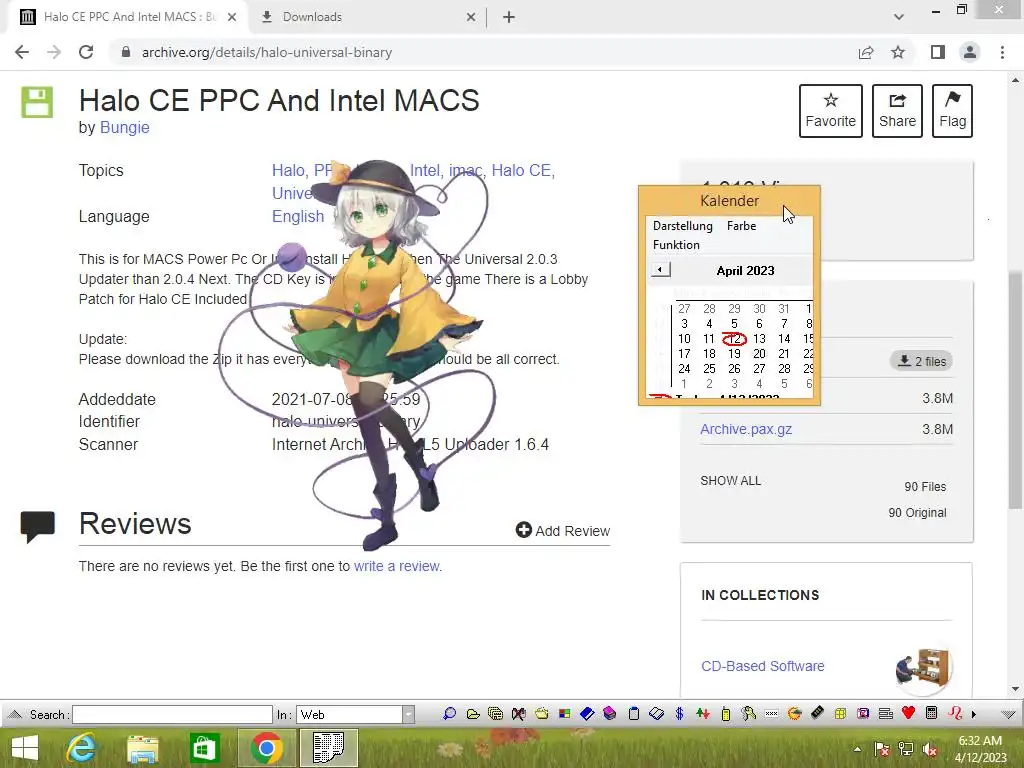1024x768 pixels.
Task: Click the red heart toolbar icon
Action: click(x=908, y=713)
